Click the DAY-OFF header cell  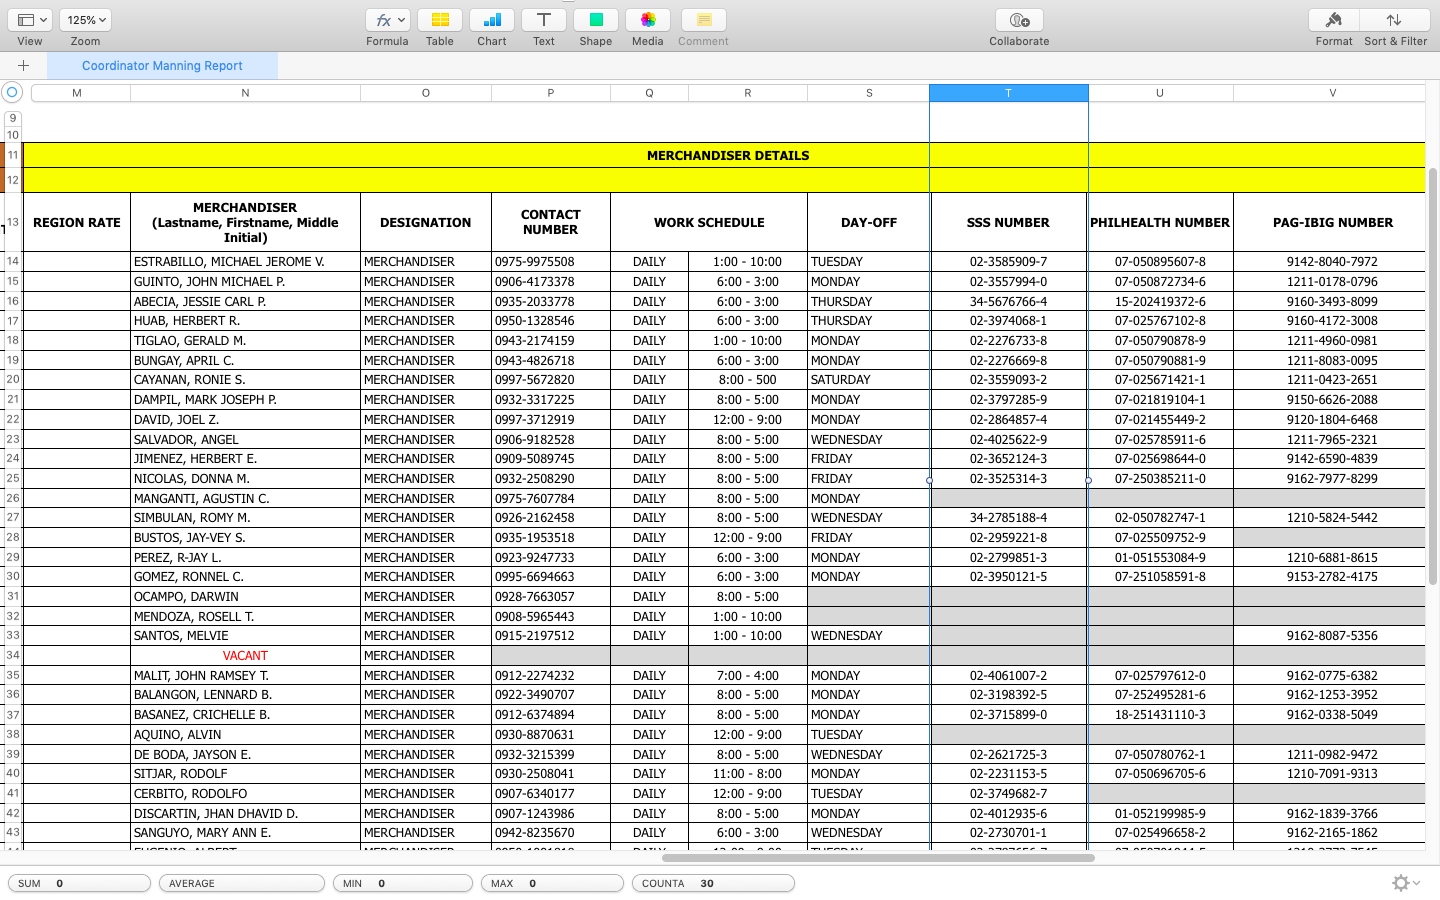[x=869, y=223]
